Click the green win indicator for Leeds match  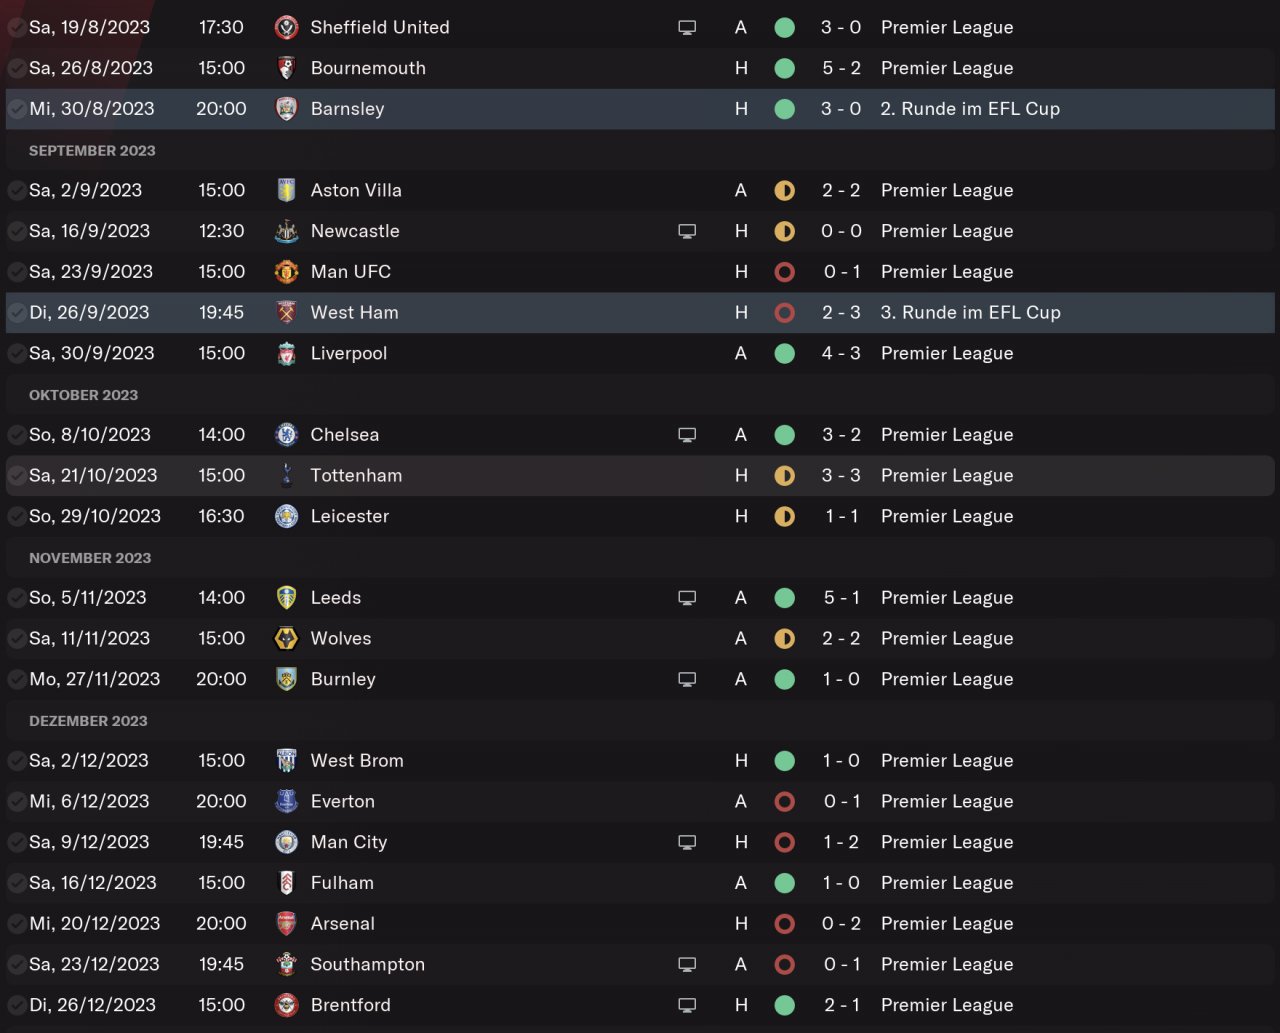785,598
